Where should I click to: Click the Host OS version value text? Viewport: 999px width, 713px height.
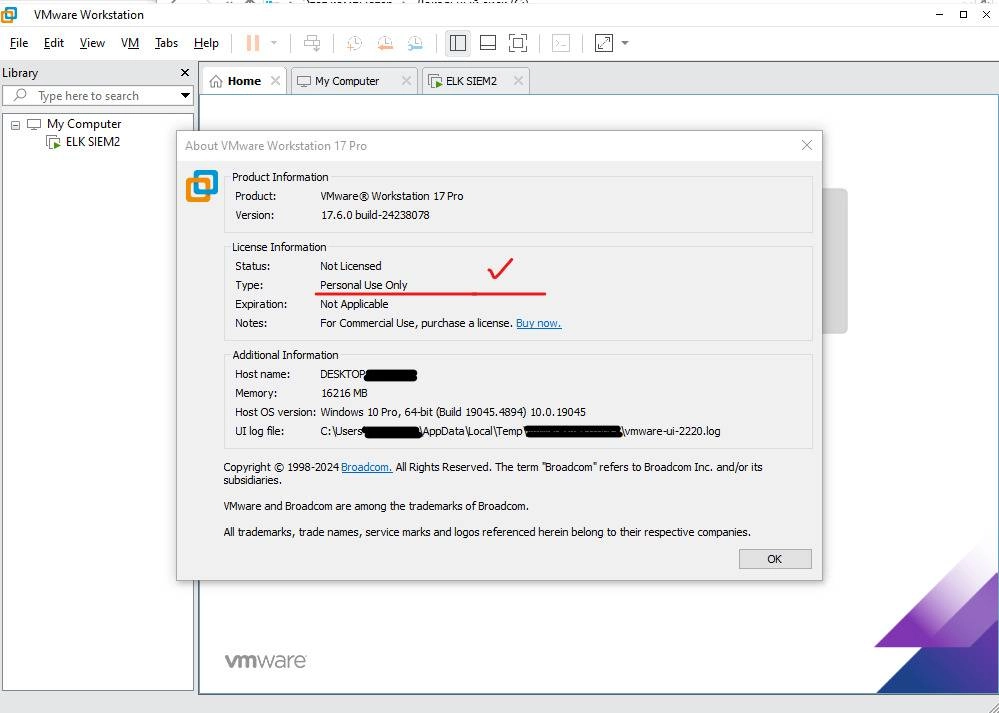(453, 412)
